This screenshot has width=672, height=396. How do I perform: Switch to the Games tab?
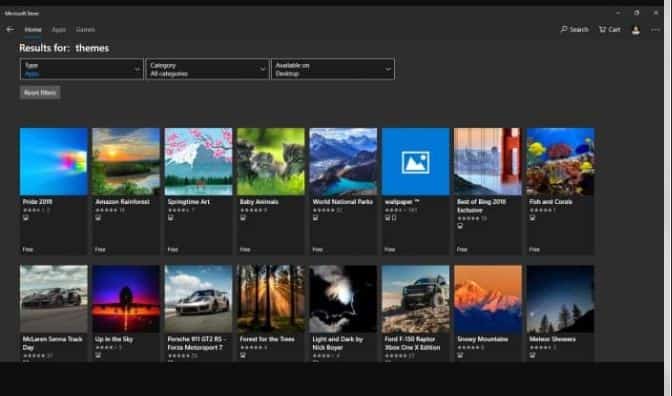coord(85,30)
